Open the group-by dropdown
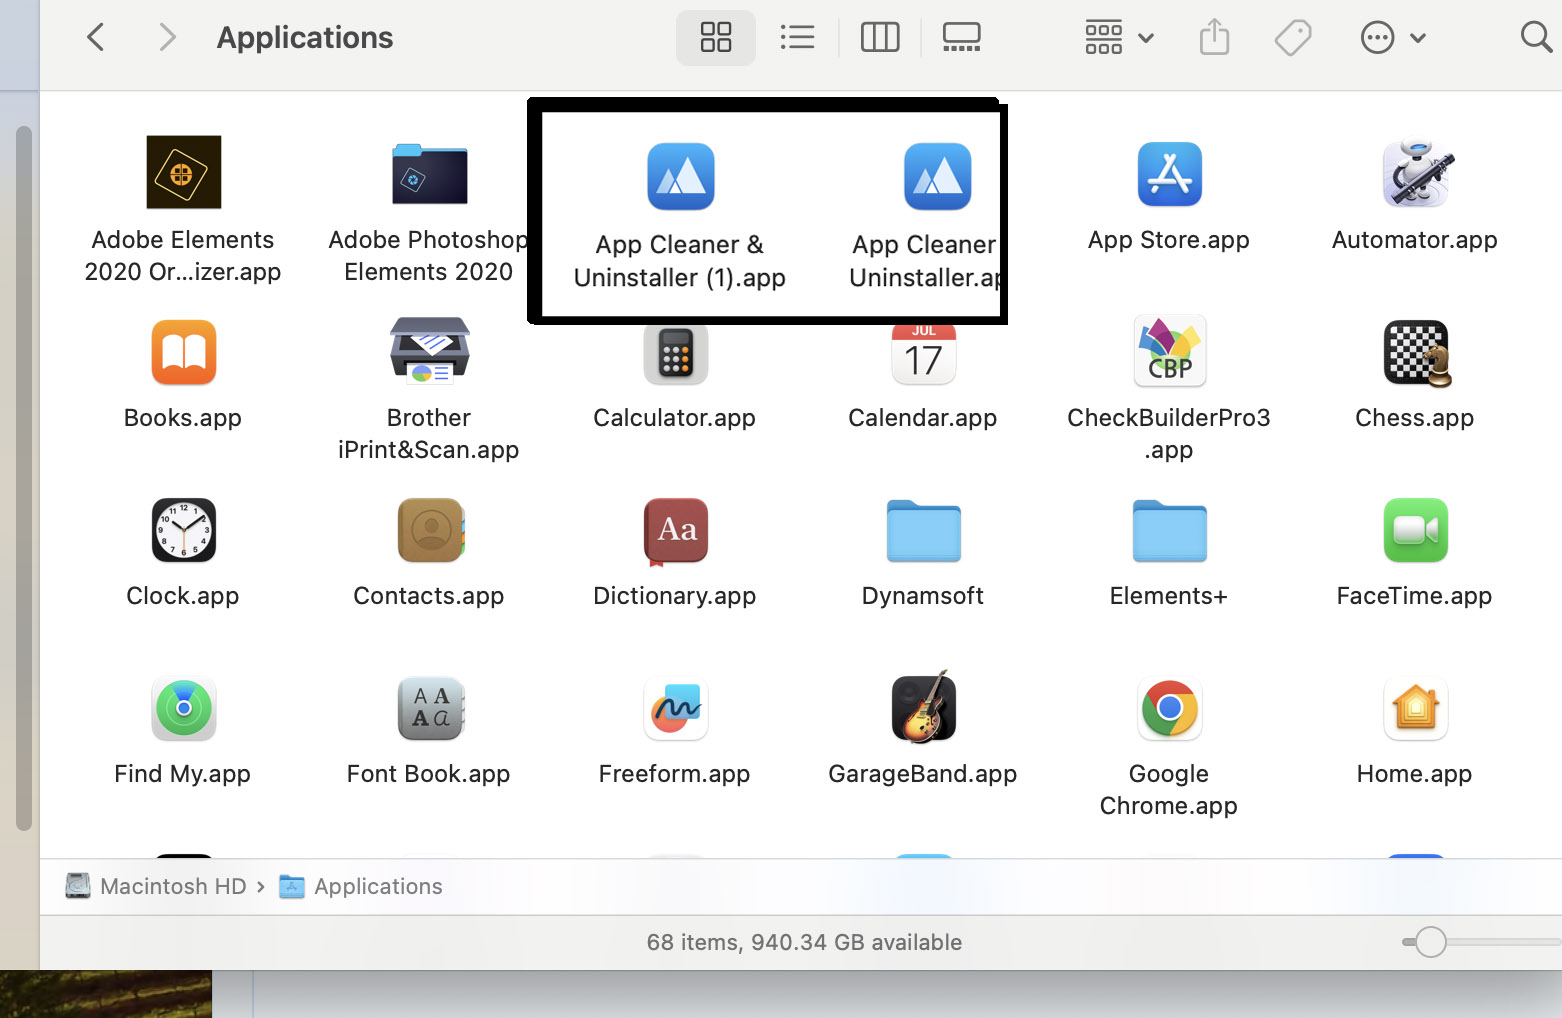This screenshot has height=1018, width=1562. 1119,38
